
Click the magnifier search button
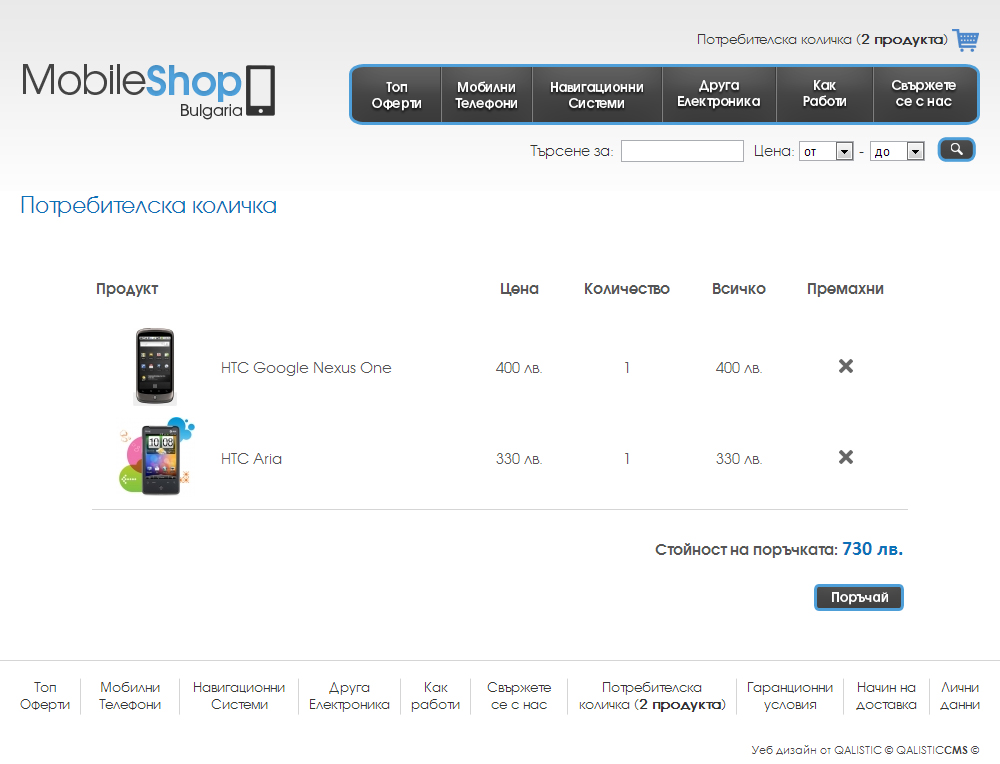tap(956, 150)
